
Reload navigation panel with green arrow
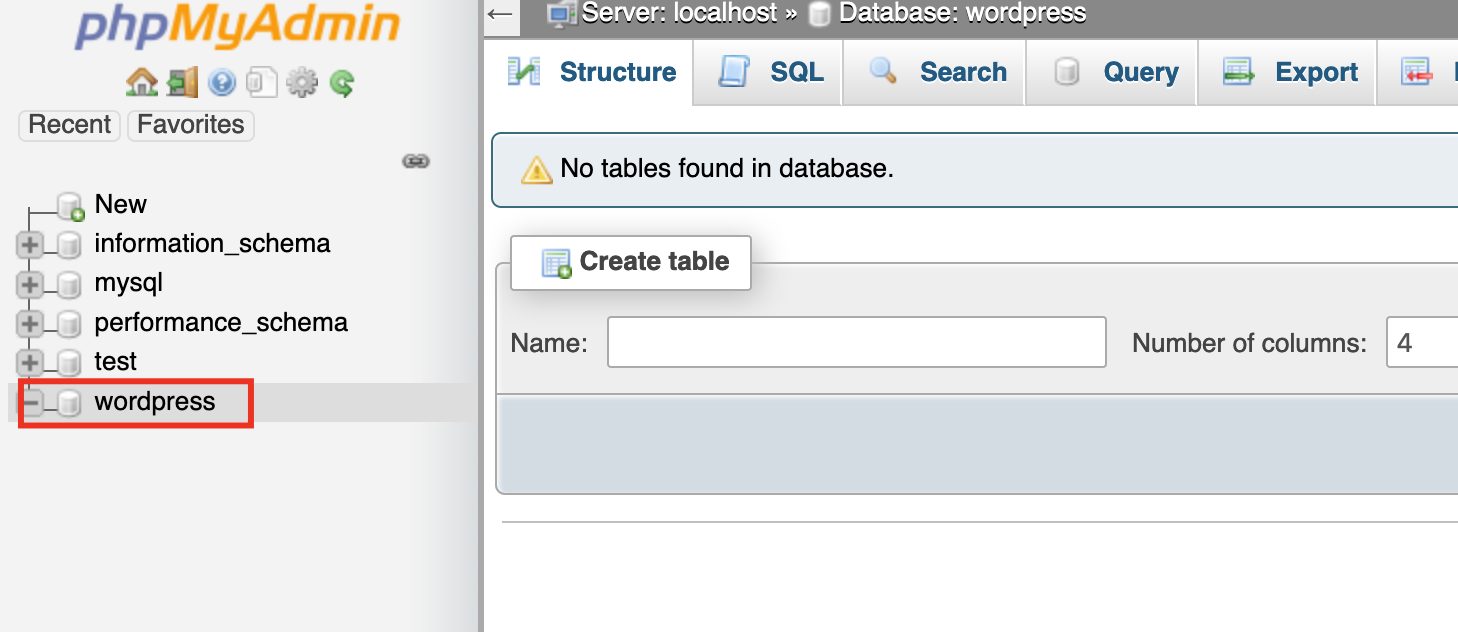tap(342, 82)
